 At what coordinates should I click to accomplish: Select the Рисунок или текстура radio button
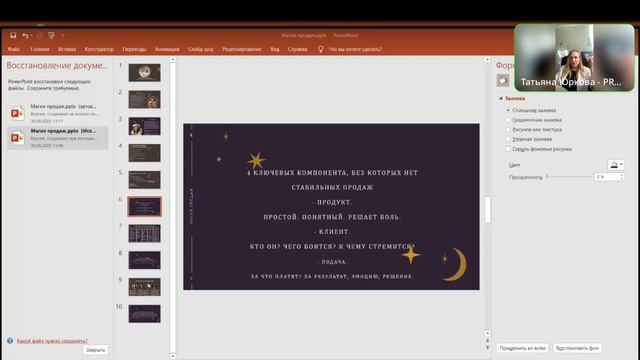508,129
